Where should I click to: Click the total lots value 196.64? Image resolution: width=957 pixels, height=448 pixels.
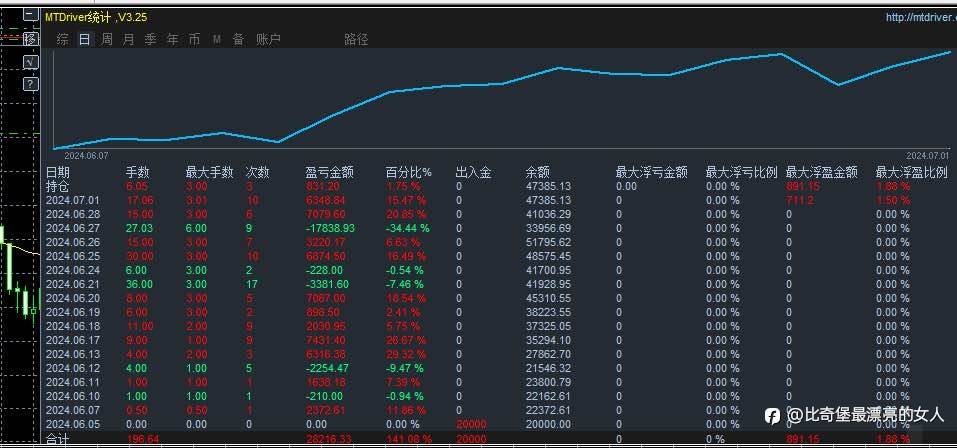click(142, 439)
